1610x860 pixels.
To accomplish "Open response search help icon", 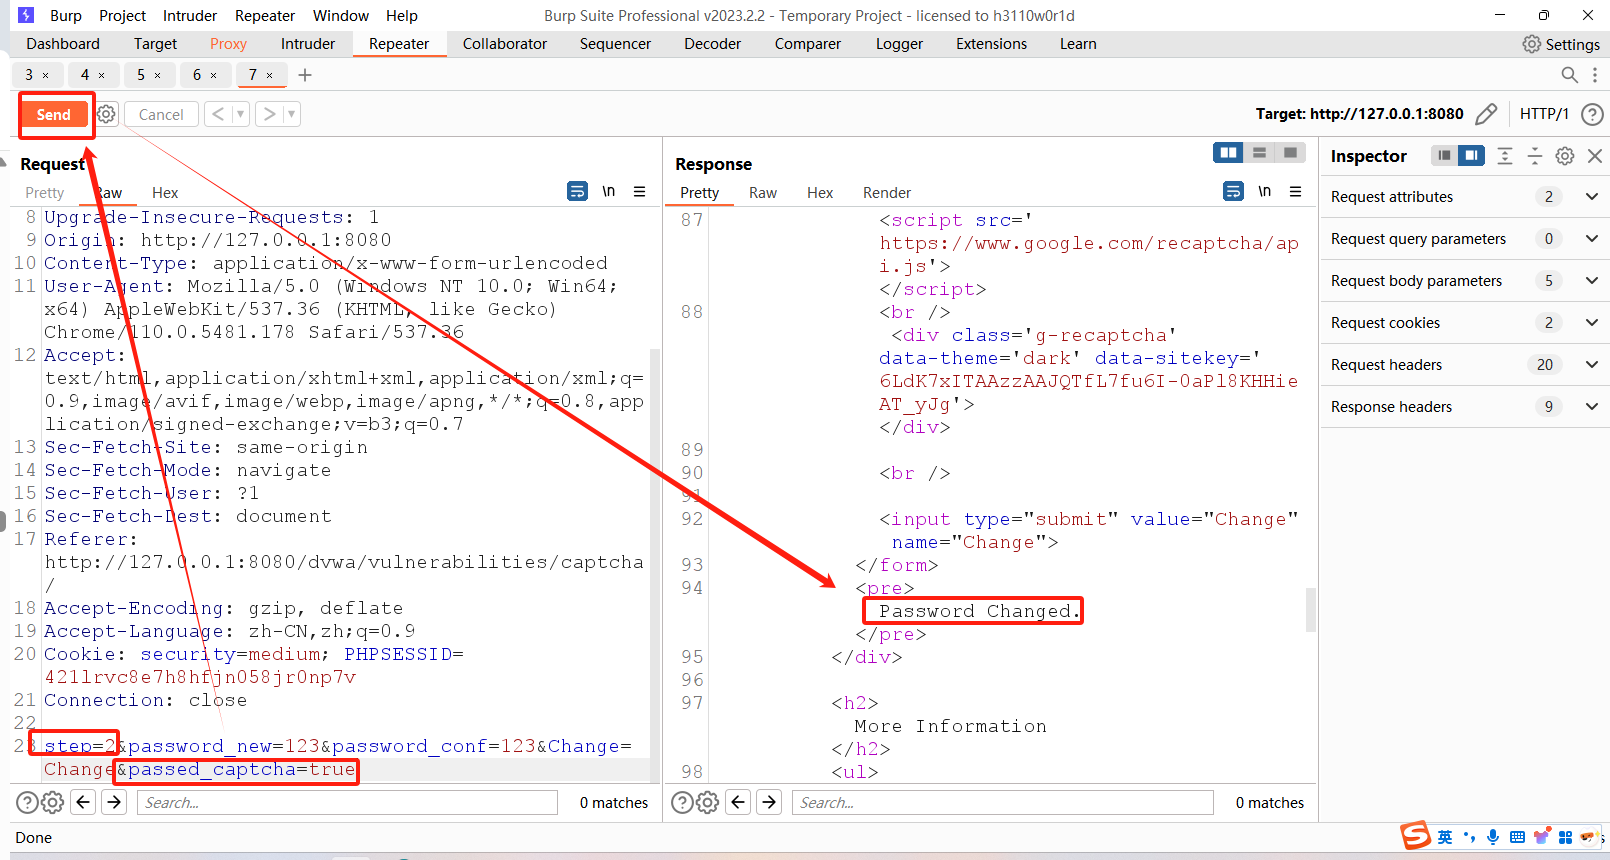I will (682, 802).
